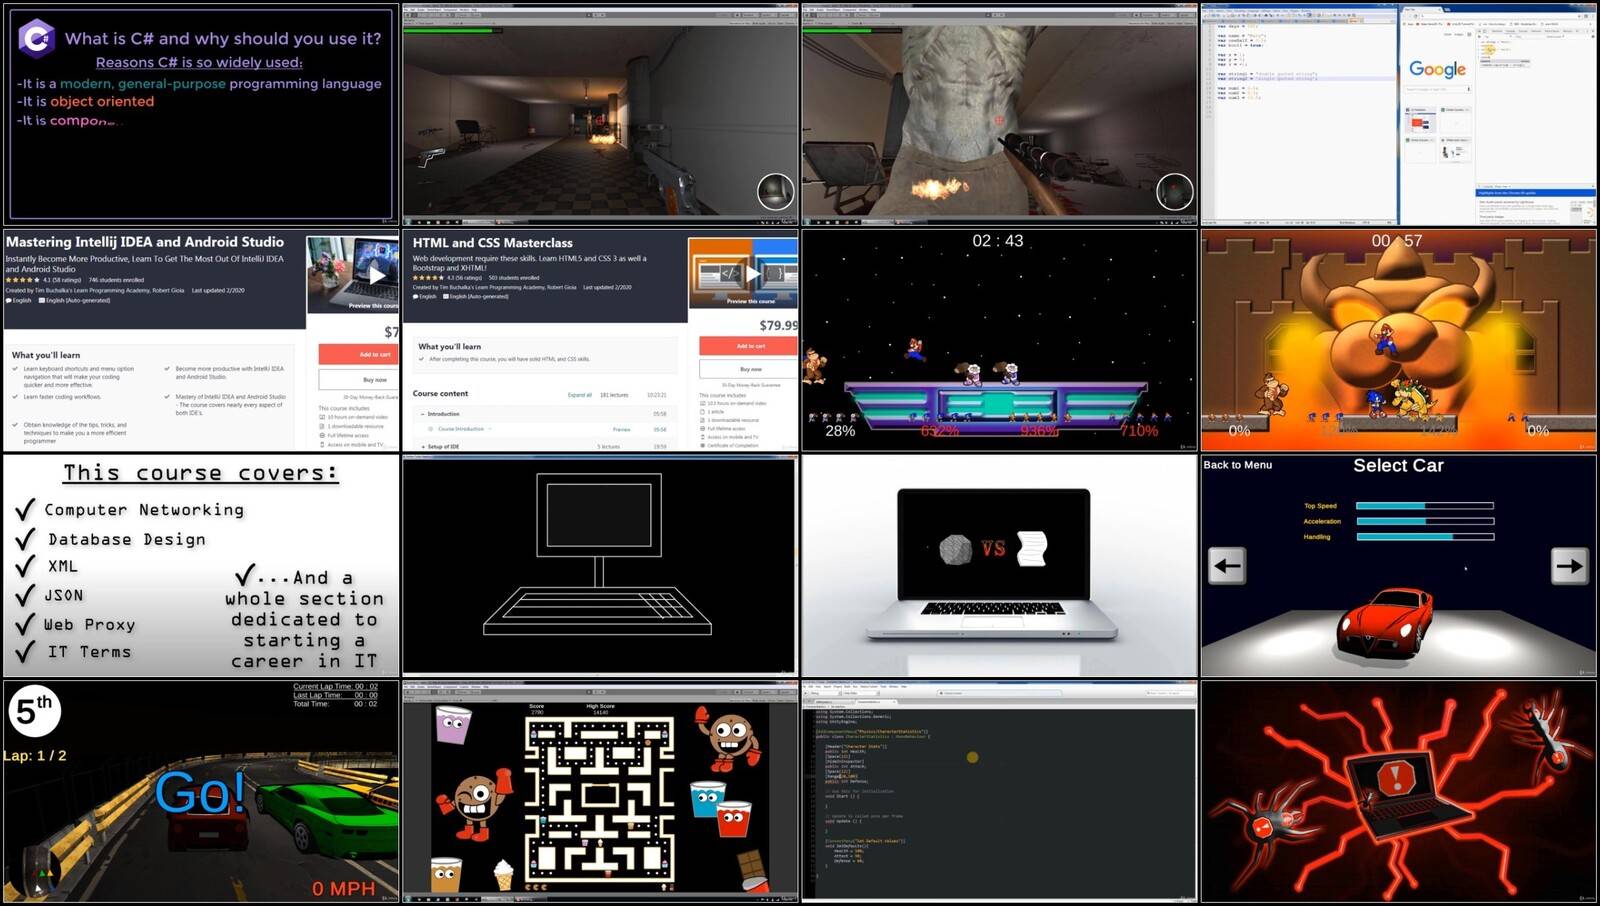Image resolution: width=1600 pixels, height=906 pixels.
Task: Open the 'Course Introduction' lecture link
Action: pyautogui.click(x=460, y=429)
